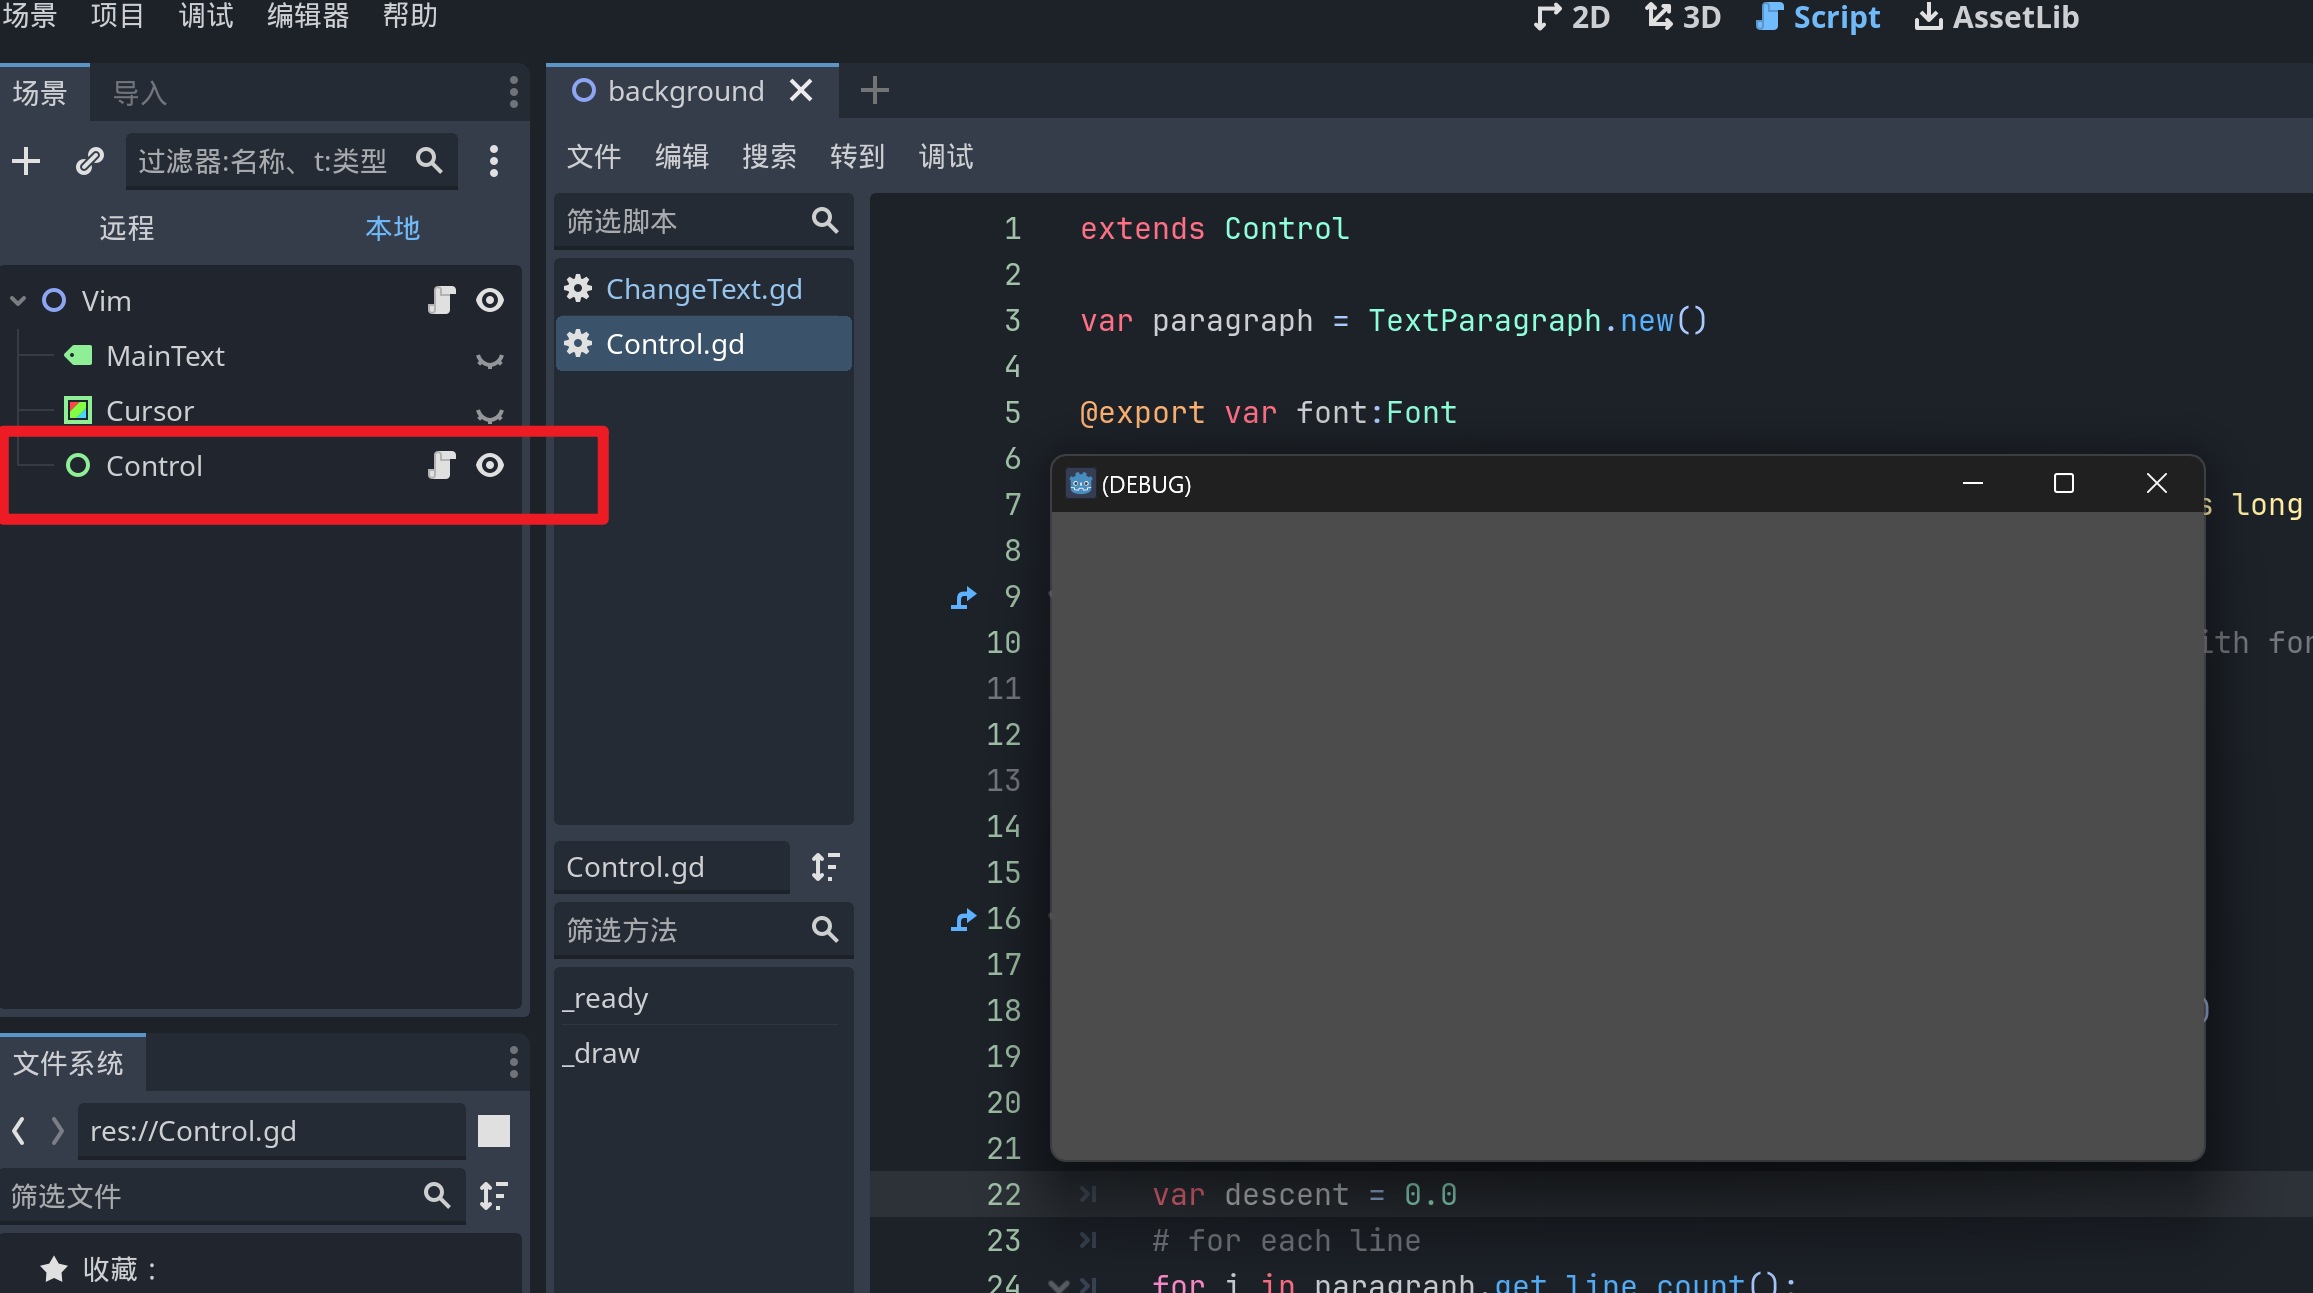Click the instantiate child scene link icon

point(90,161)
